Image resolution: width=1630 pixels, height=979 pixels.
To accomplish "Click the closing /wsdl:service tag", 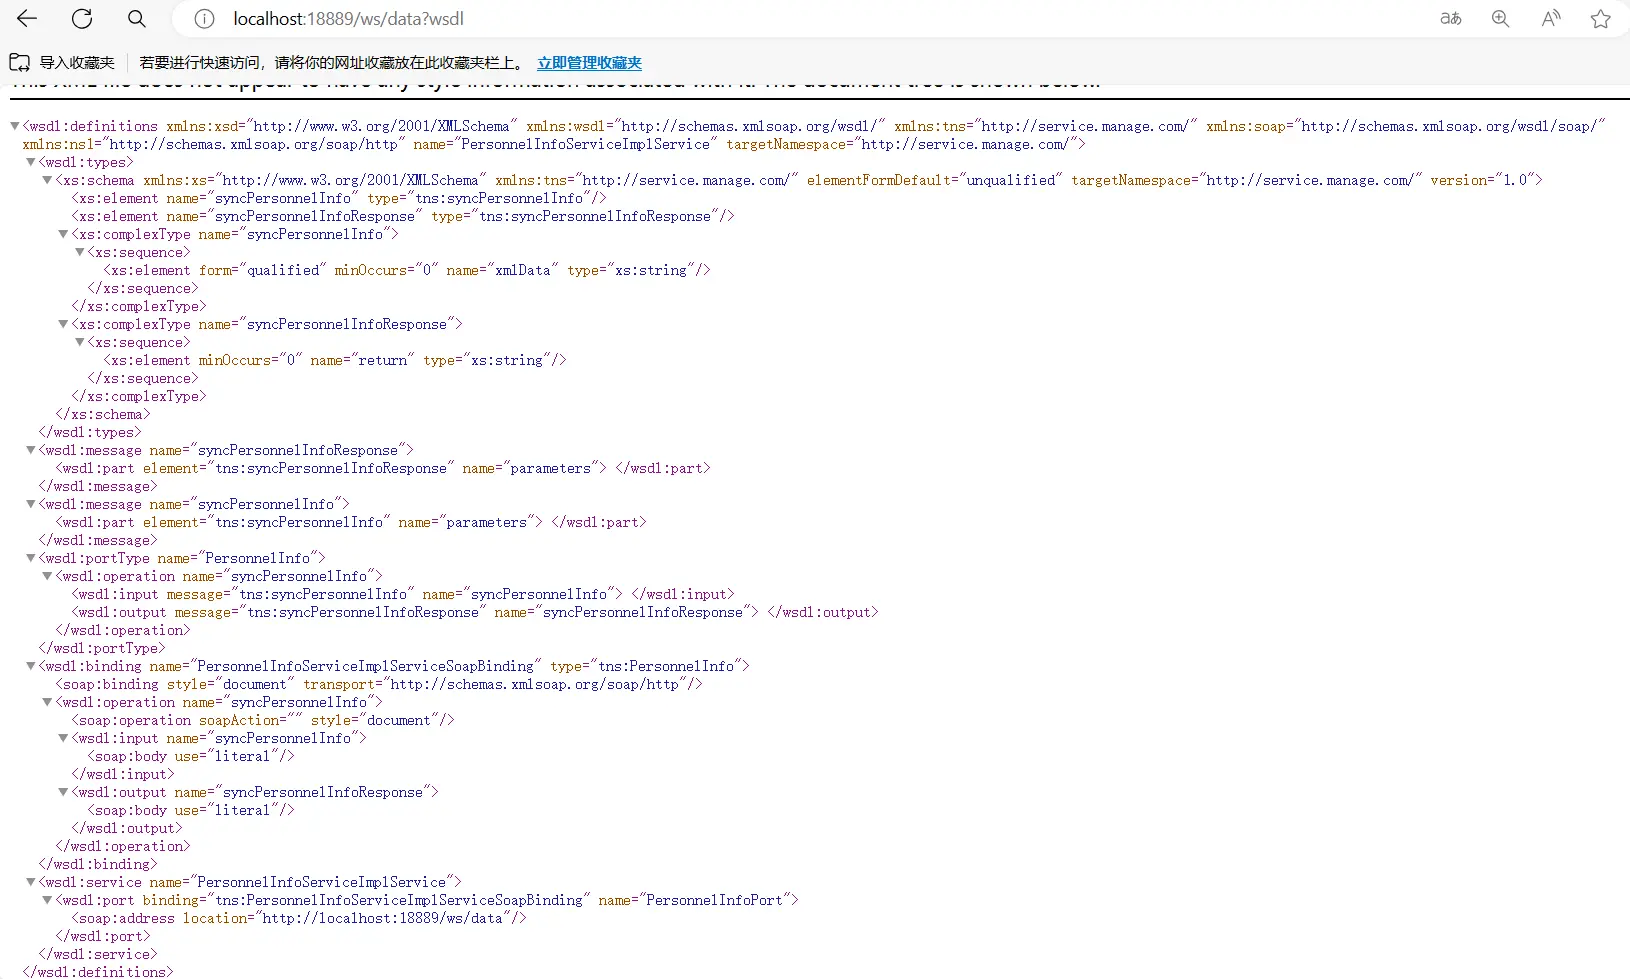I will [x=98, y=954].
